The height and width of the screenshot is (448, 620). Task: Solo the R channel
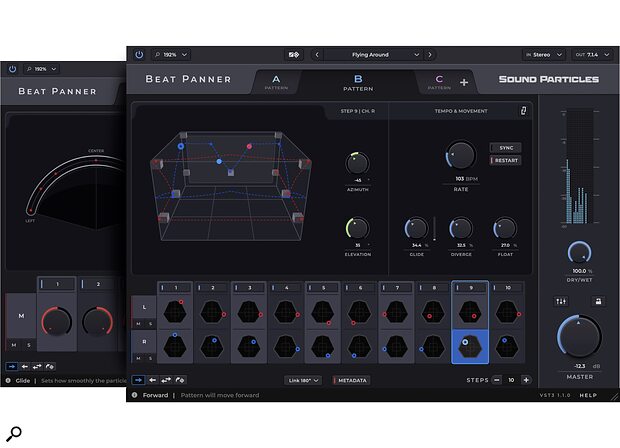tap(150, 358)
